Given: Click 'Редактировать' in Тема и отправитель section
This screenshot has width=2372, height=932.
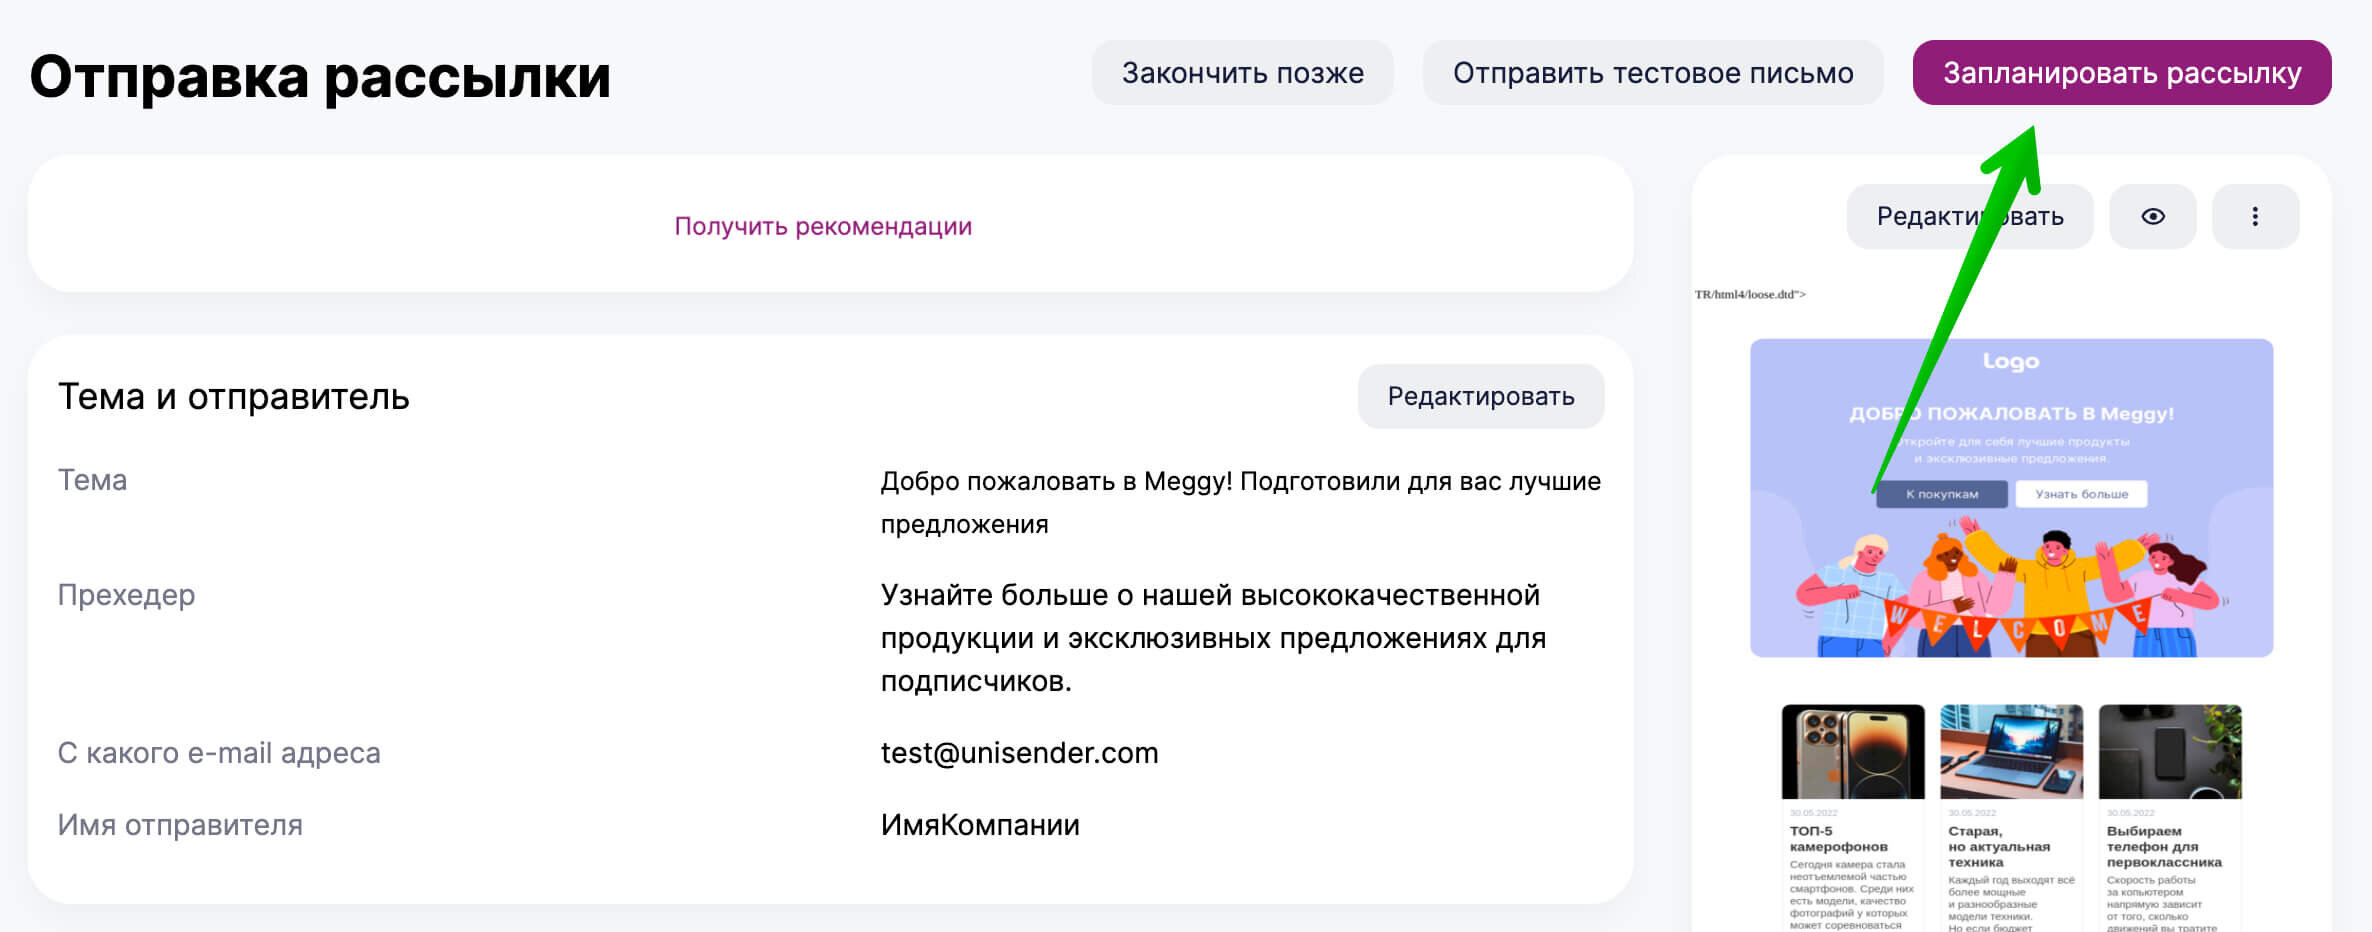Looking at the screenshot, I should point(1481,396).
